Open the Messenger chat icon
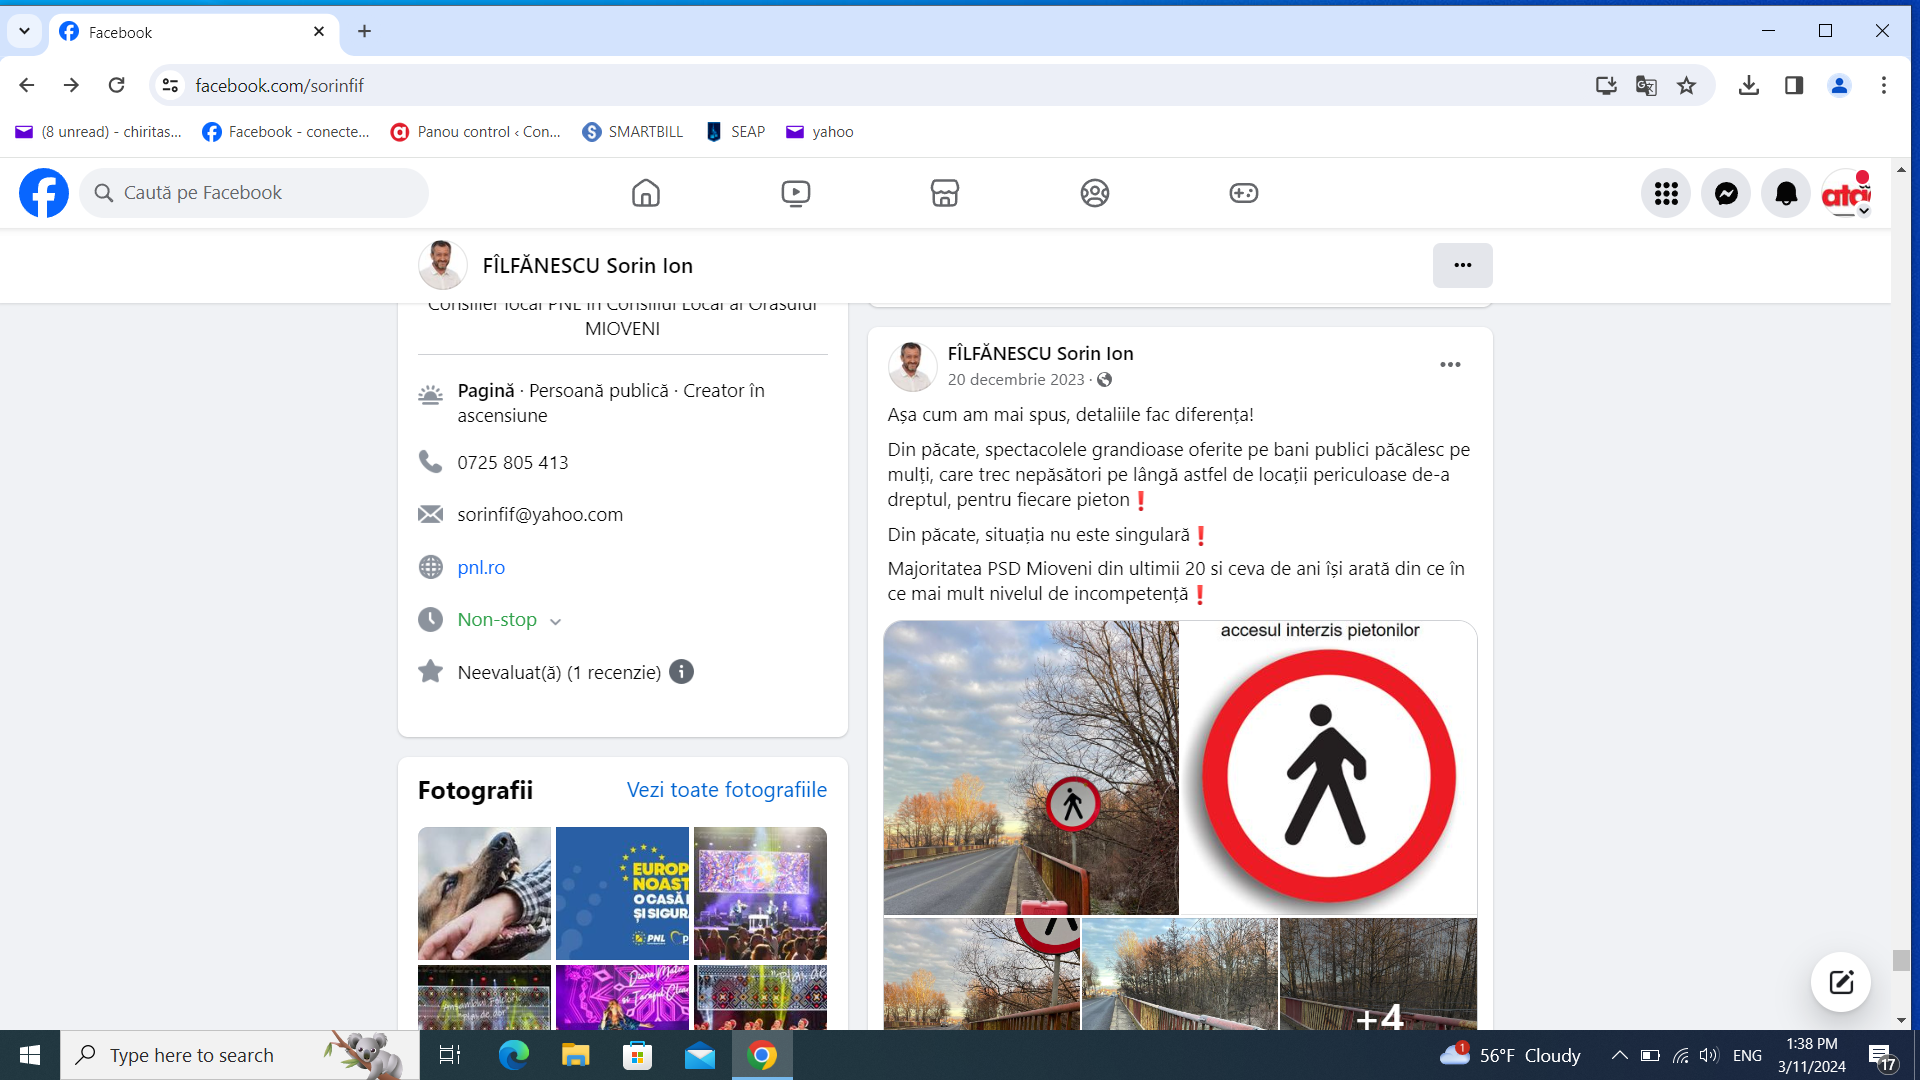This screenshot has height=1080, width=1920. pyautogui.click(x=1725, y=194)
